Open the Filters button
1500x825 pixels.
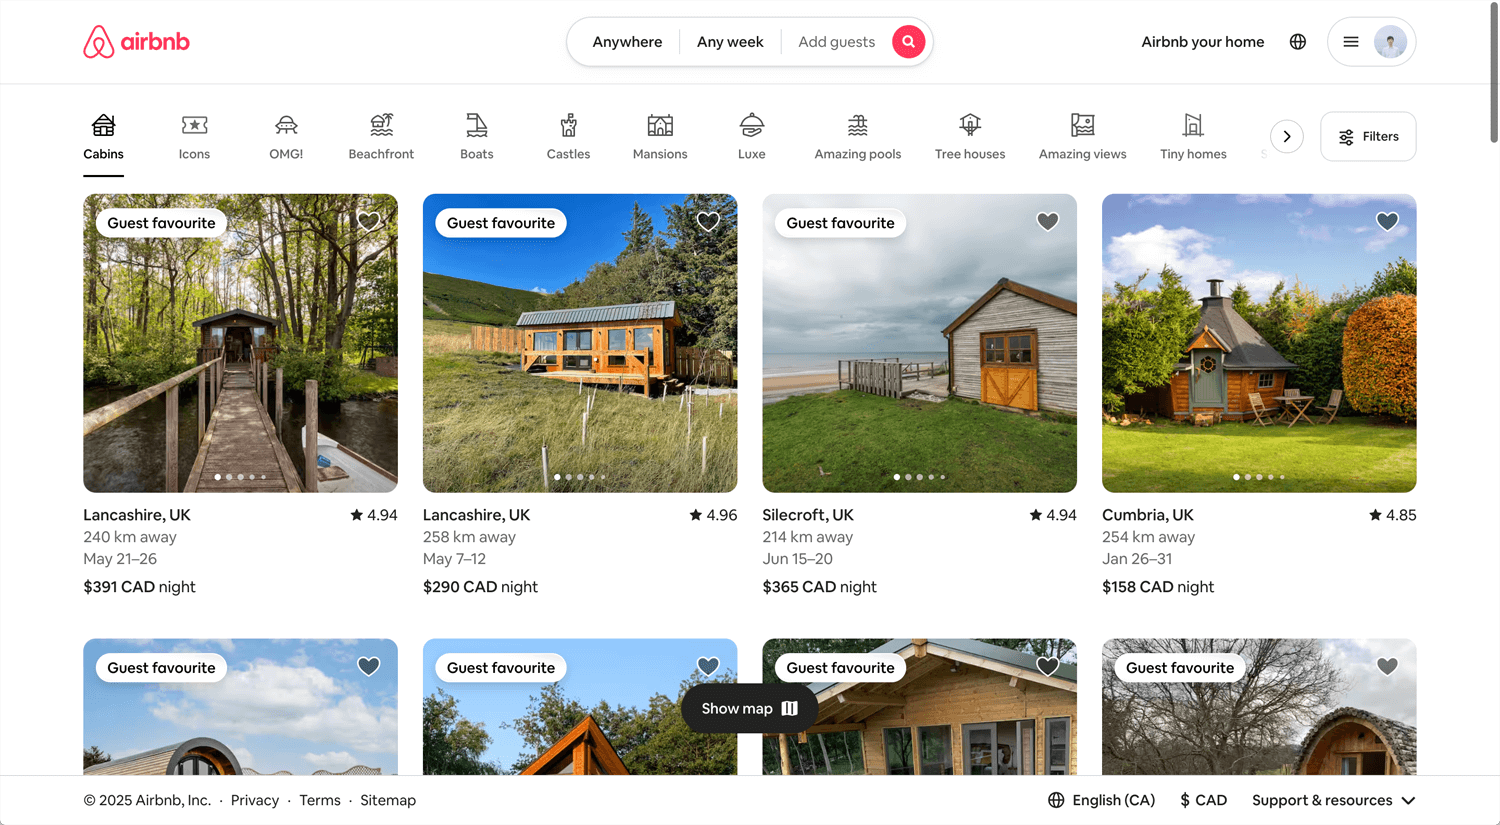coord(1368,137)
